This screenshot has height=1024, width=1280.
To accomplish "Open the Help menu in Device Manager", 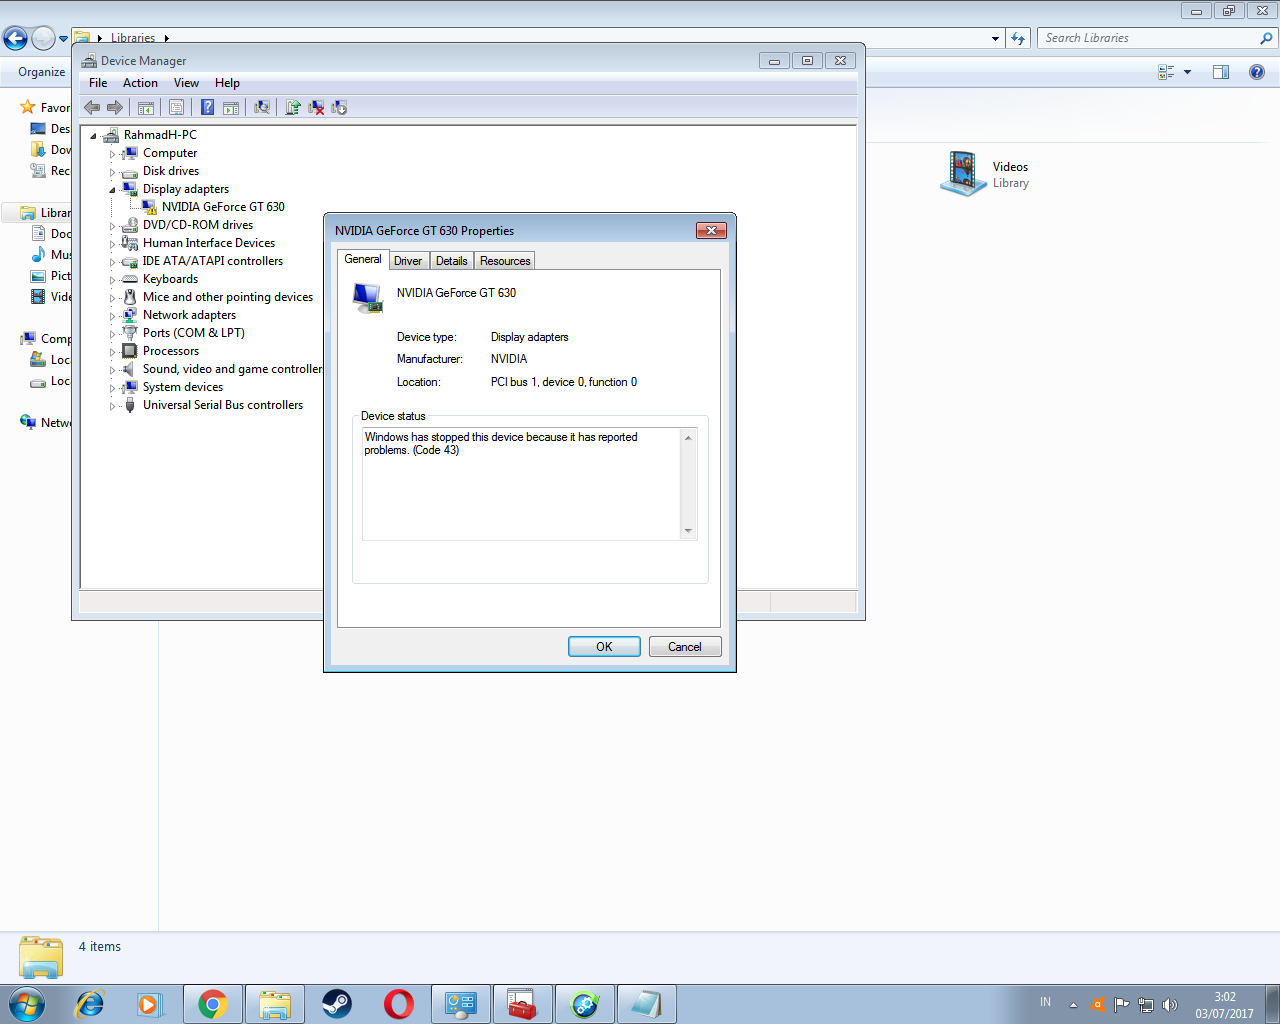I will (227, 83).
